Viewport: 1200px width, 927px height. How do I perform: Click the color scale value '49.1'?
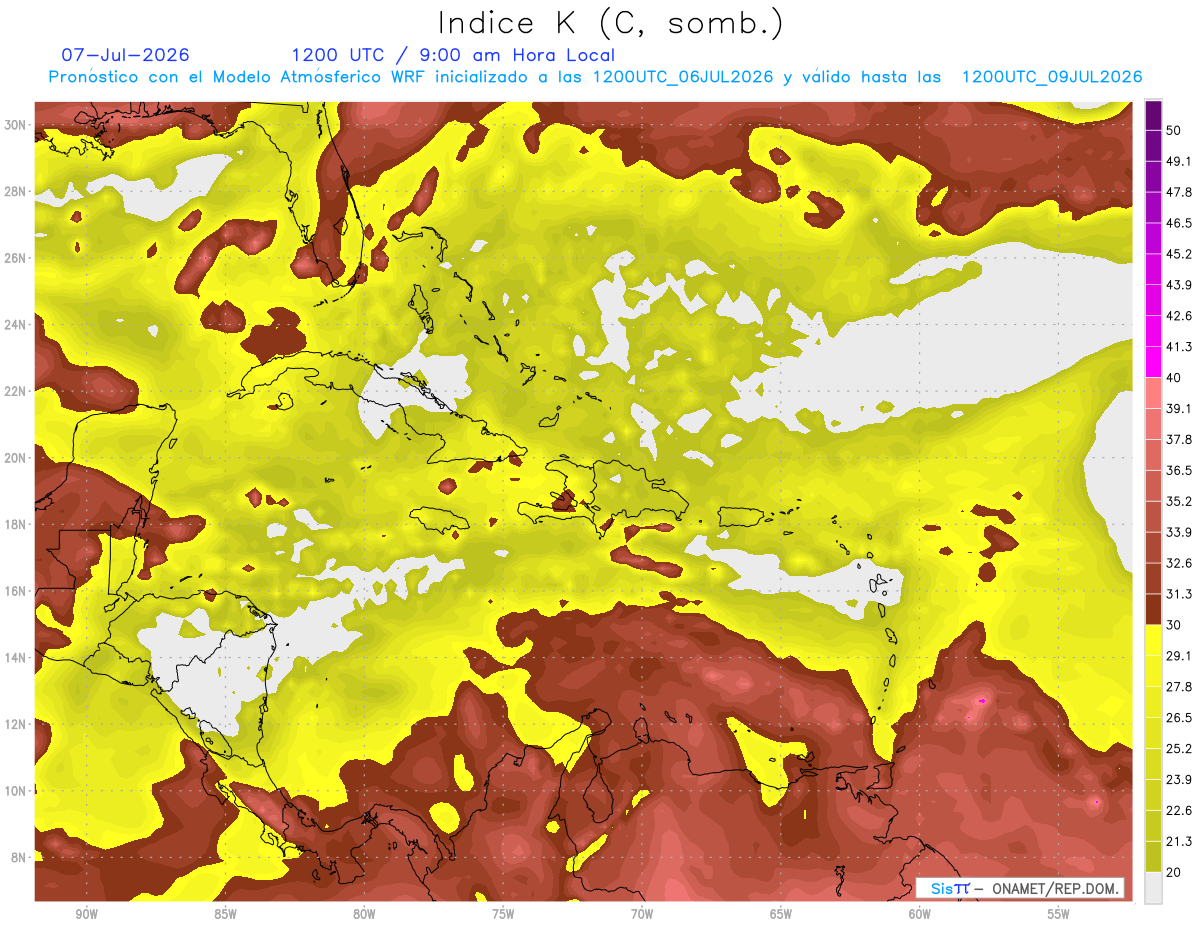point(1179,161)
